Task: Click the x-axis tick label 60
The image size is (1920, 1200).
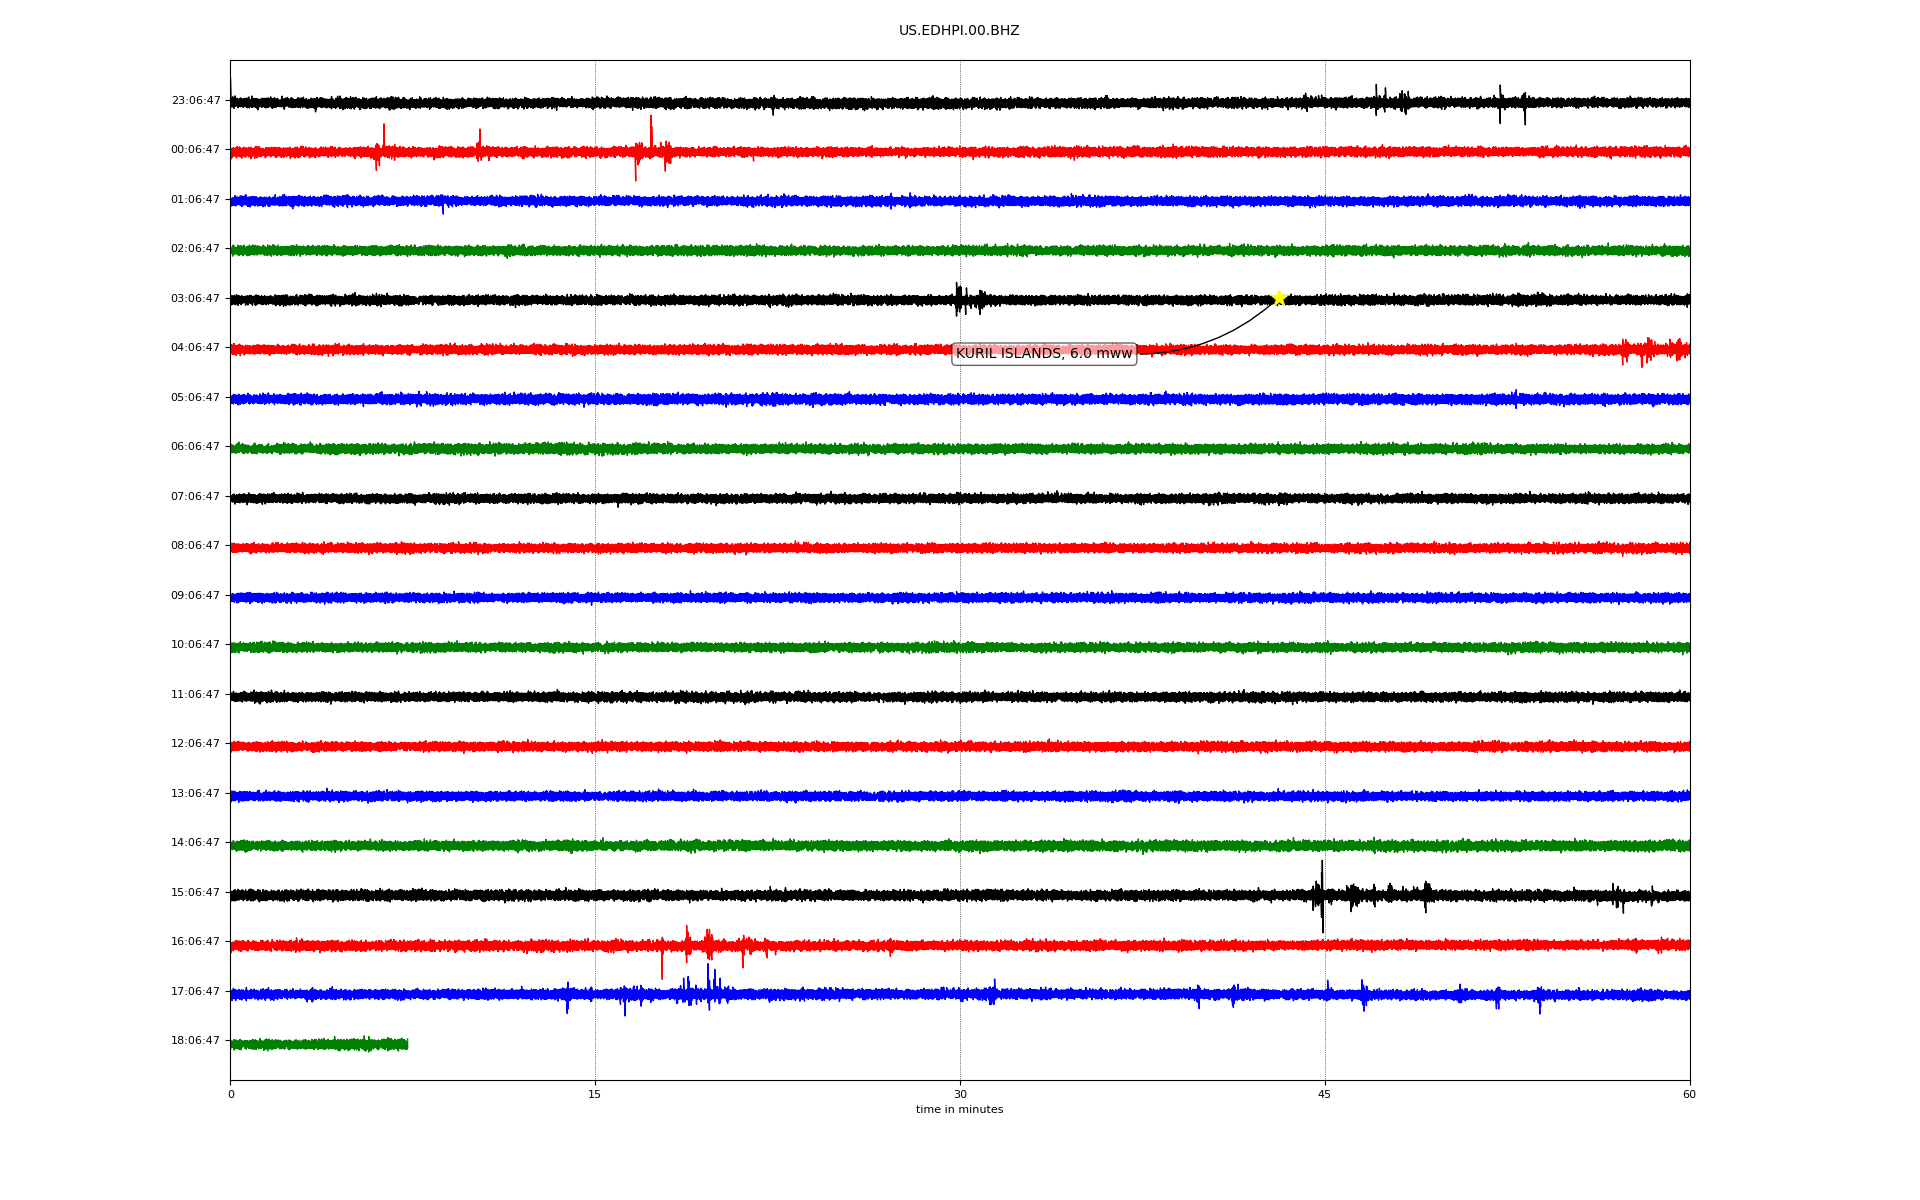Action: click(1689, 1094)
